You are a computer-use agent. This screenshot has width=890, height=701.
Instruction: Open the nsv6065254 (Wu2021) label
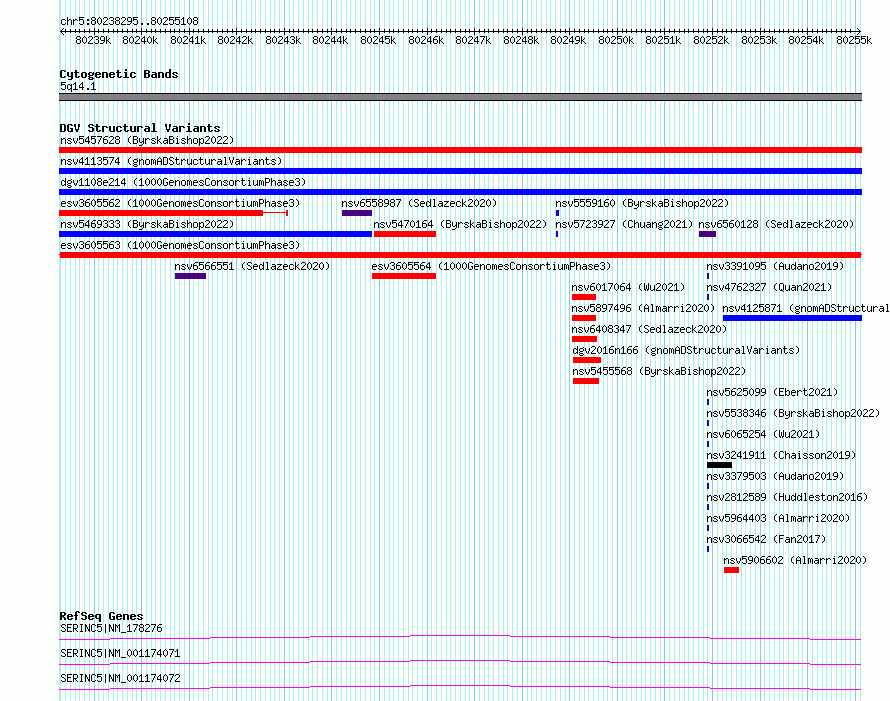click(x=763, y=434)
